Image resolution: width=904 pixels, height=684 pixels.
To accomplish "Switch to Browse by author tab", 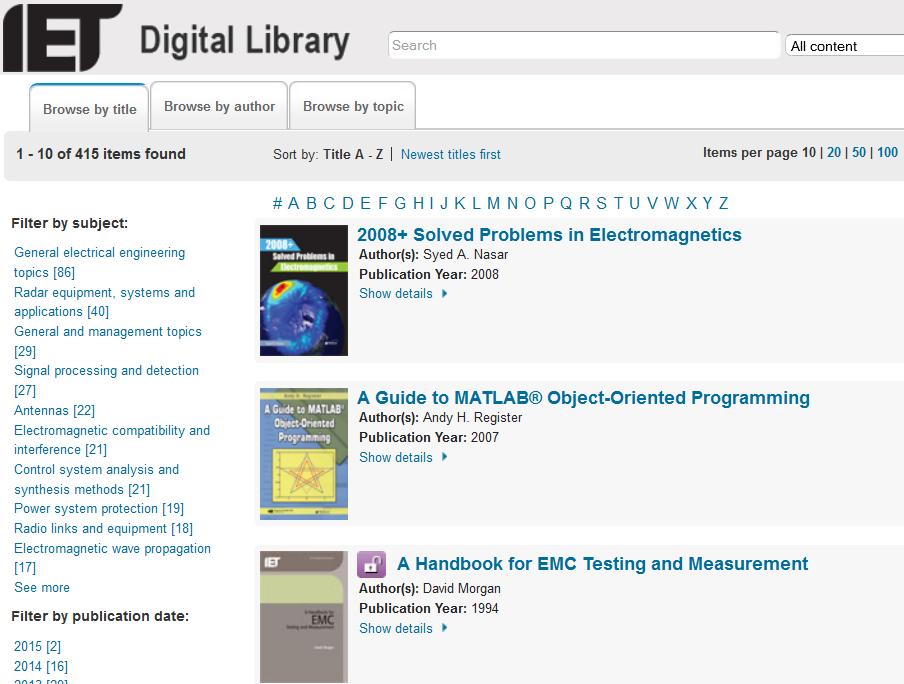I will 219,106.
